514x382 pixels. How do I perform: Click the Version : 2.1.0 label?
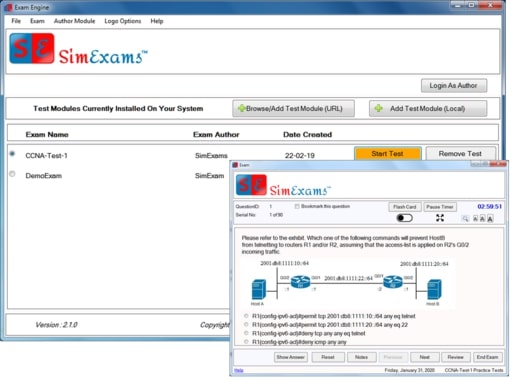coord(56,325)
